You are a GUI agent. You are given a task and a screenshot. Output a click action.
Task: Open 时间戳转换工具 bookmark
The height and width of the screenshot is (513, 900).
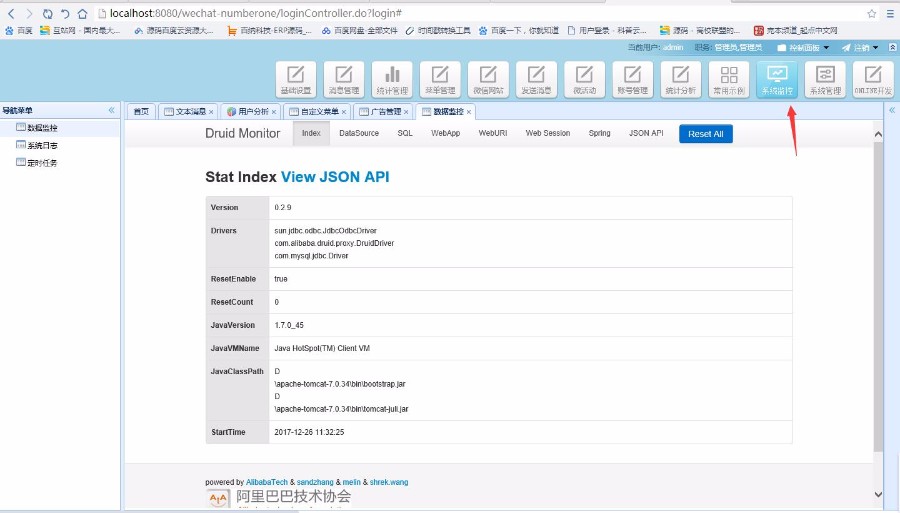coord(438,30)
